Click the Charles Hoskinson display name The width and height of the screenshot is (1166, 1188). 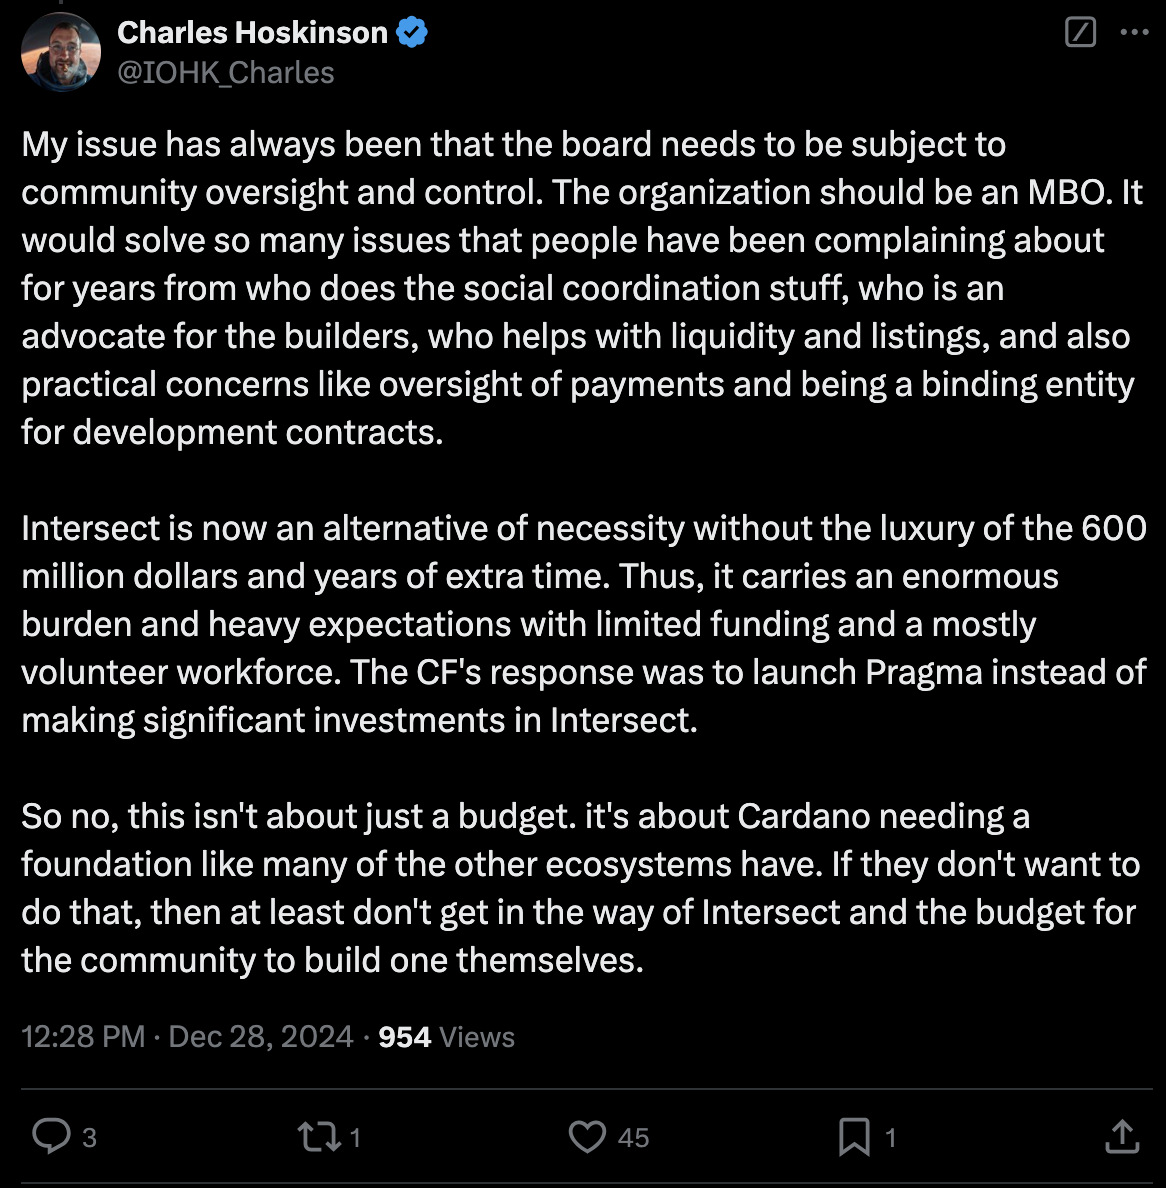(x=252, y=33)
